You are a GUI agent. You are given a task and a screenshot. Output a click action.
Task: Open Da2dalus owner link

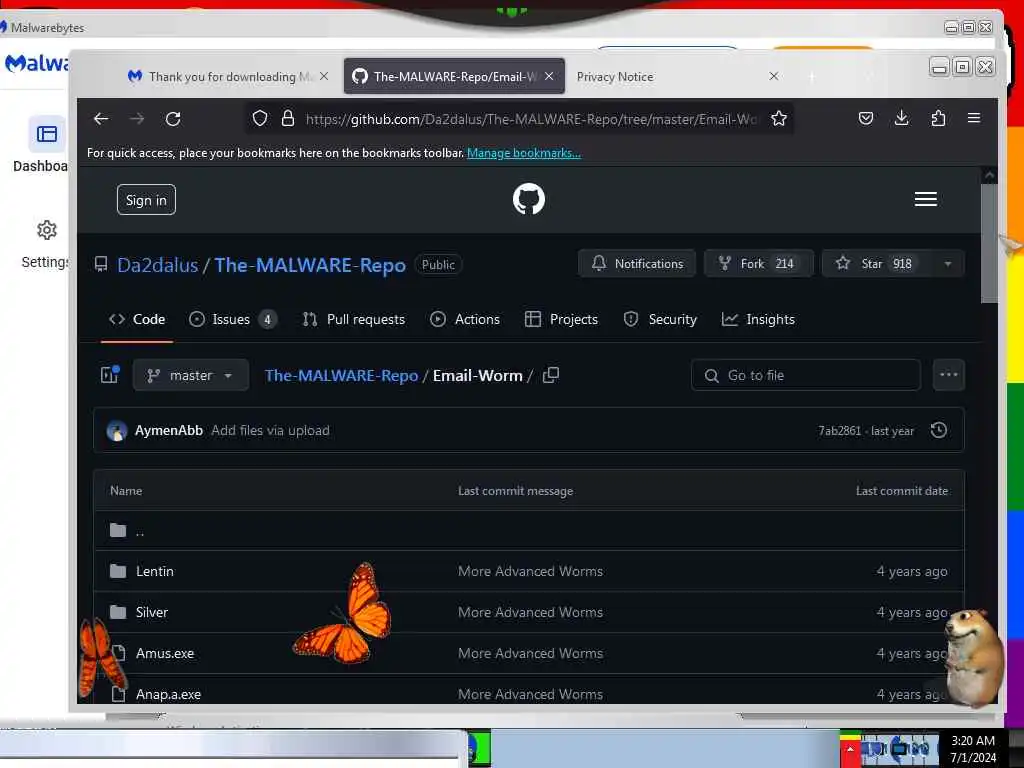157,265
